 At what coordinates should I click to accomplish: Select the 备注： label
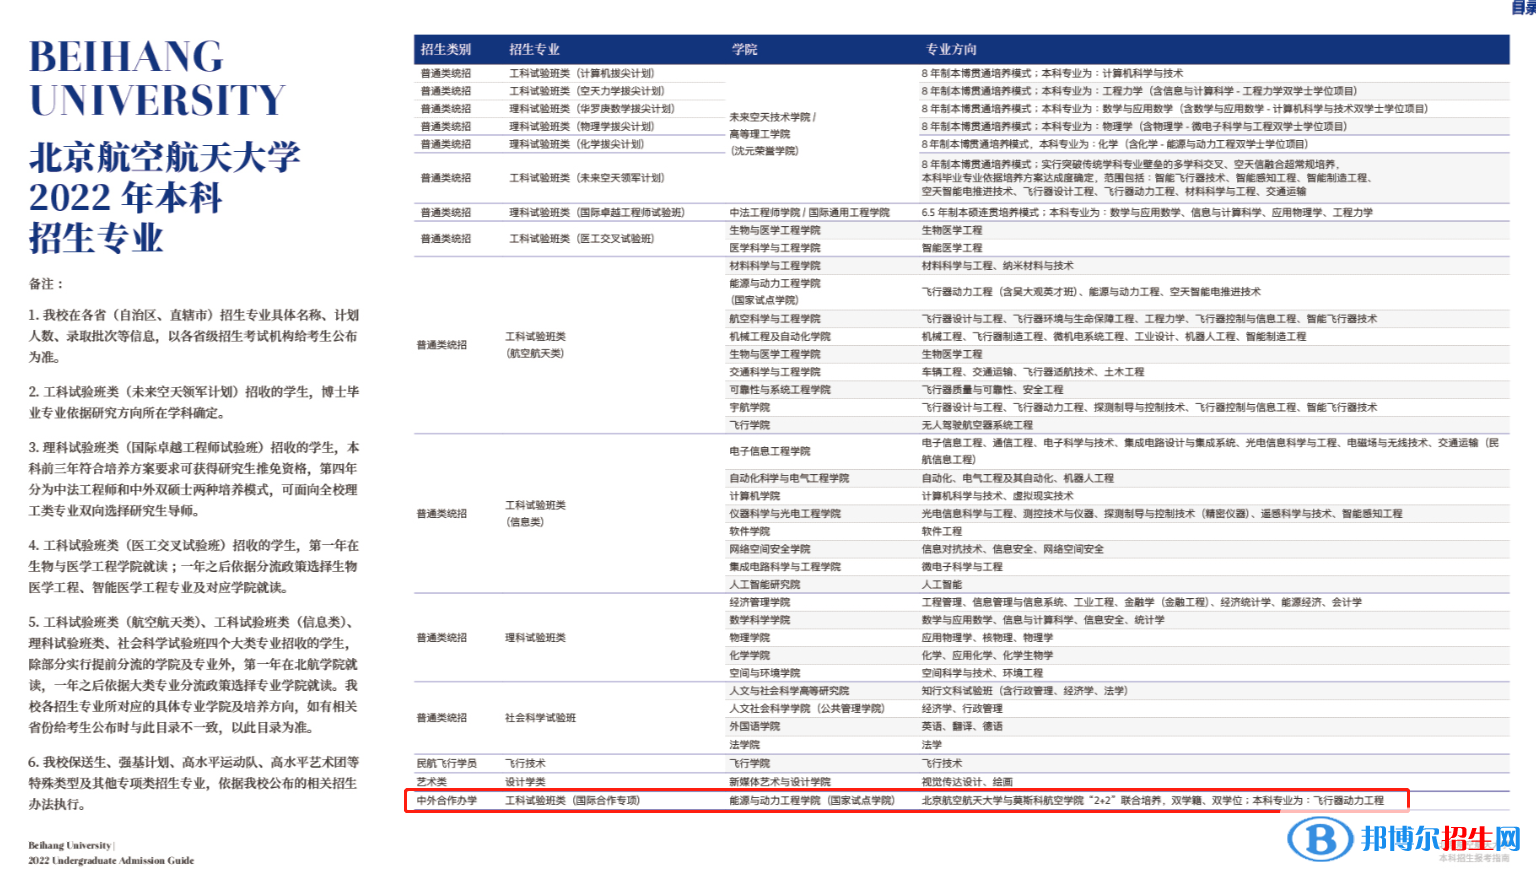pos(46,284)
